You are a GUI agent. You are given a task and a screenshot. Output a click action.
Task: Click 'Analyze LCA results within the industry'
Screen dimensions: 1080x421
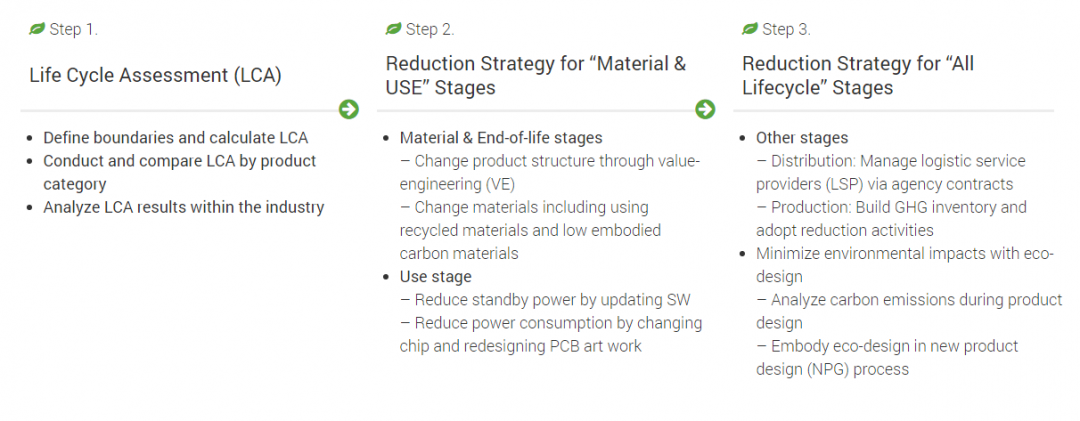coord(184,207)
